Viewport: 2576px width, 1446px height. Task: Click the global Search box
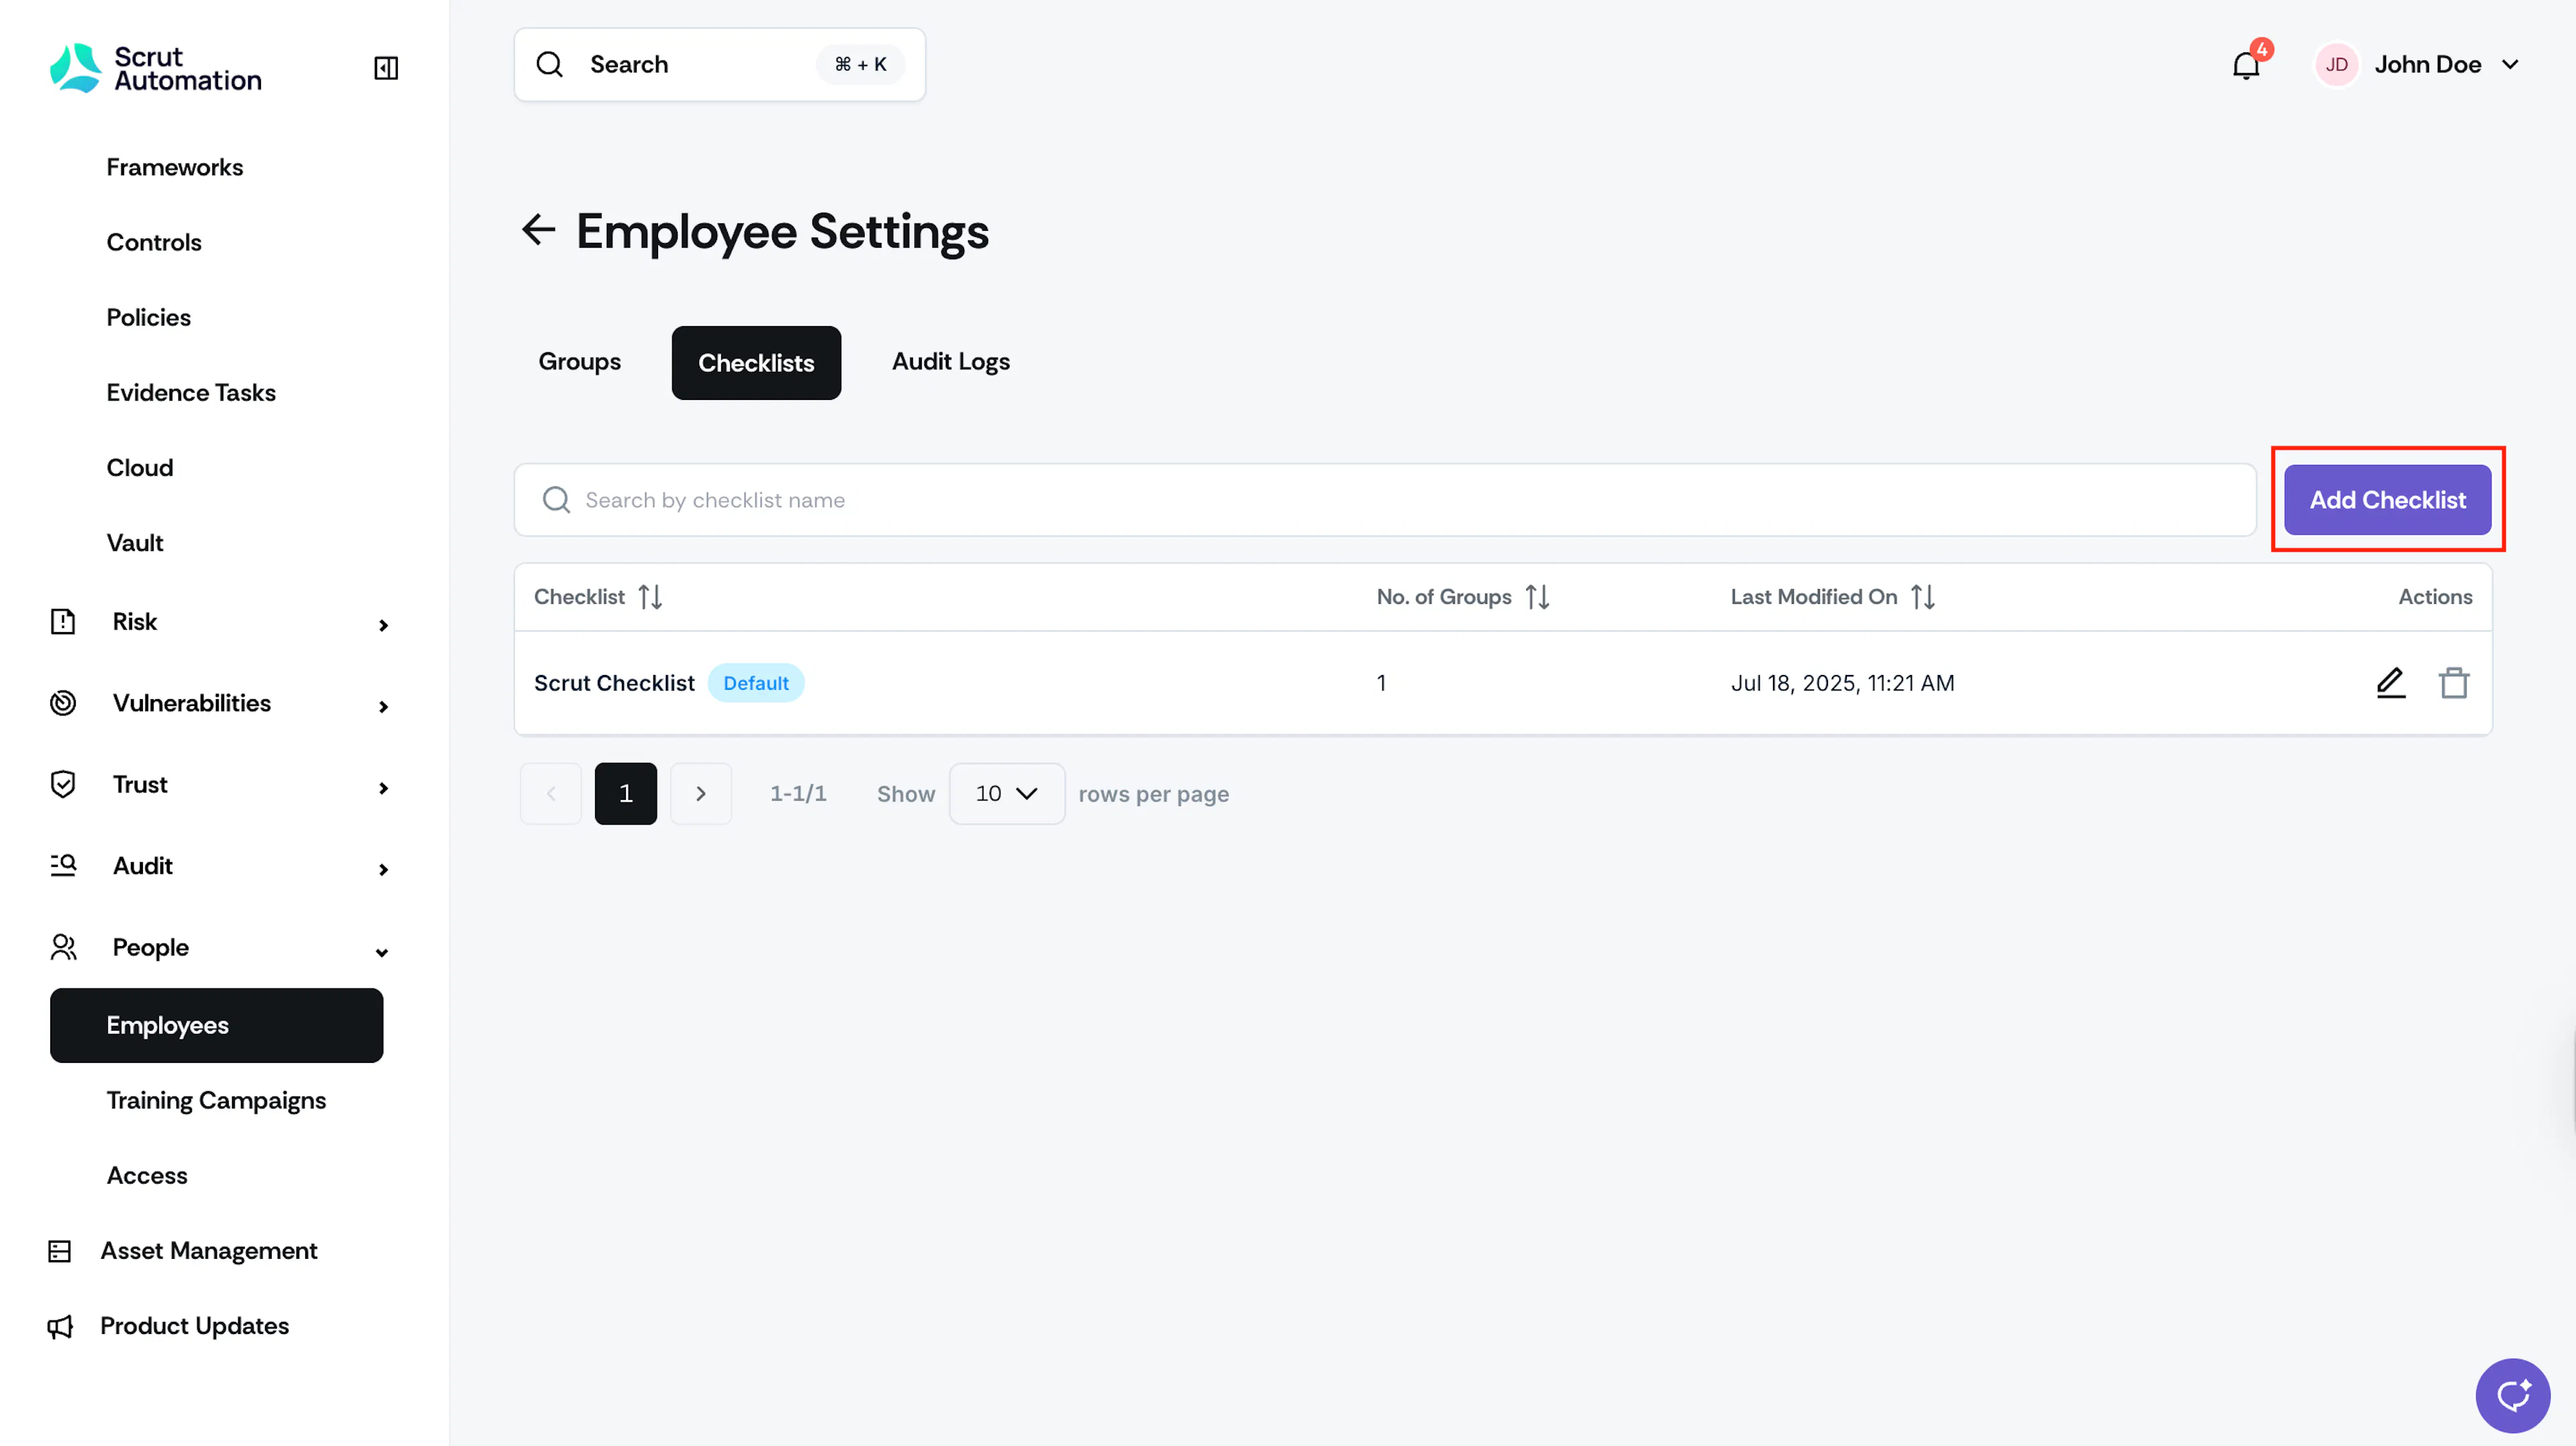tap(719, 65)
